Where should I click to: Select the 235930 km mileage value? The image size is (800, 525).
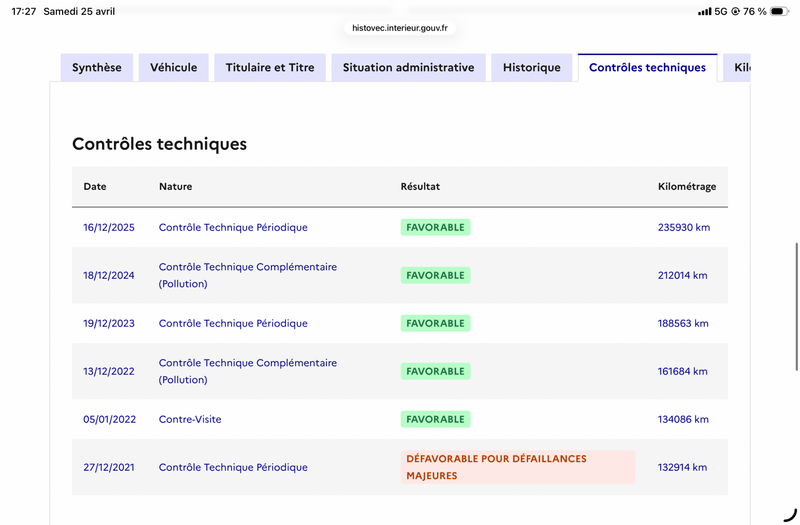click(x=684, y=228)
